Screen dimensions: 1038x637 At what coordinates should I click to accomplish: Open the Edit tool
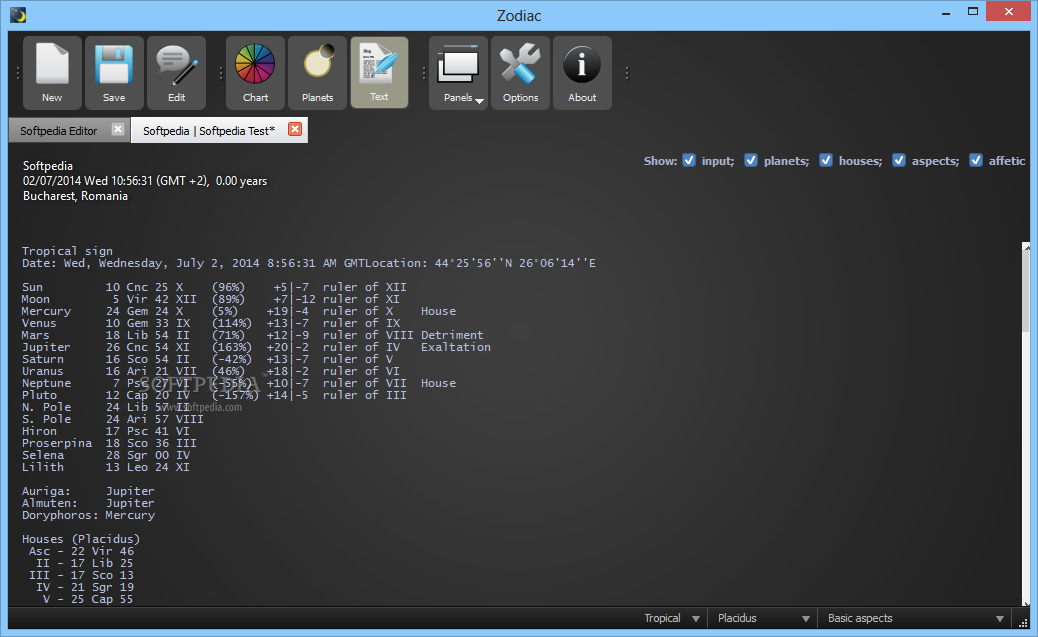[176, 73]
